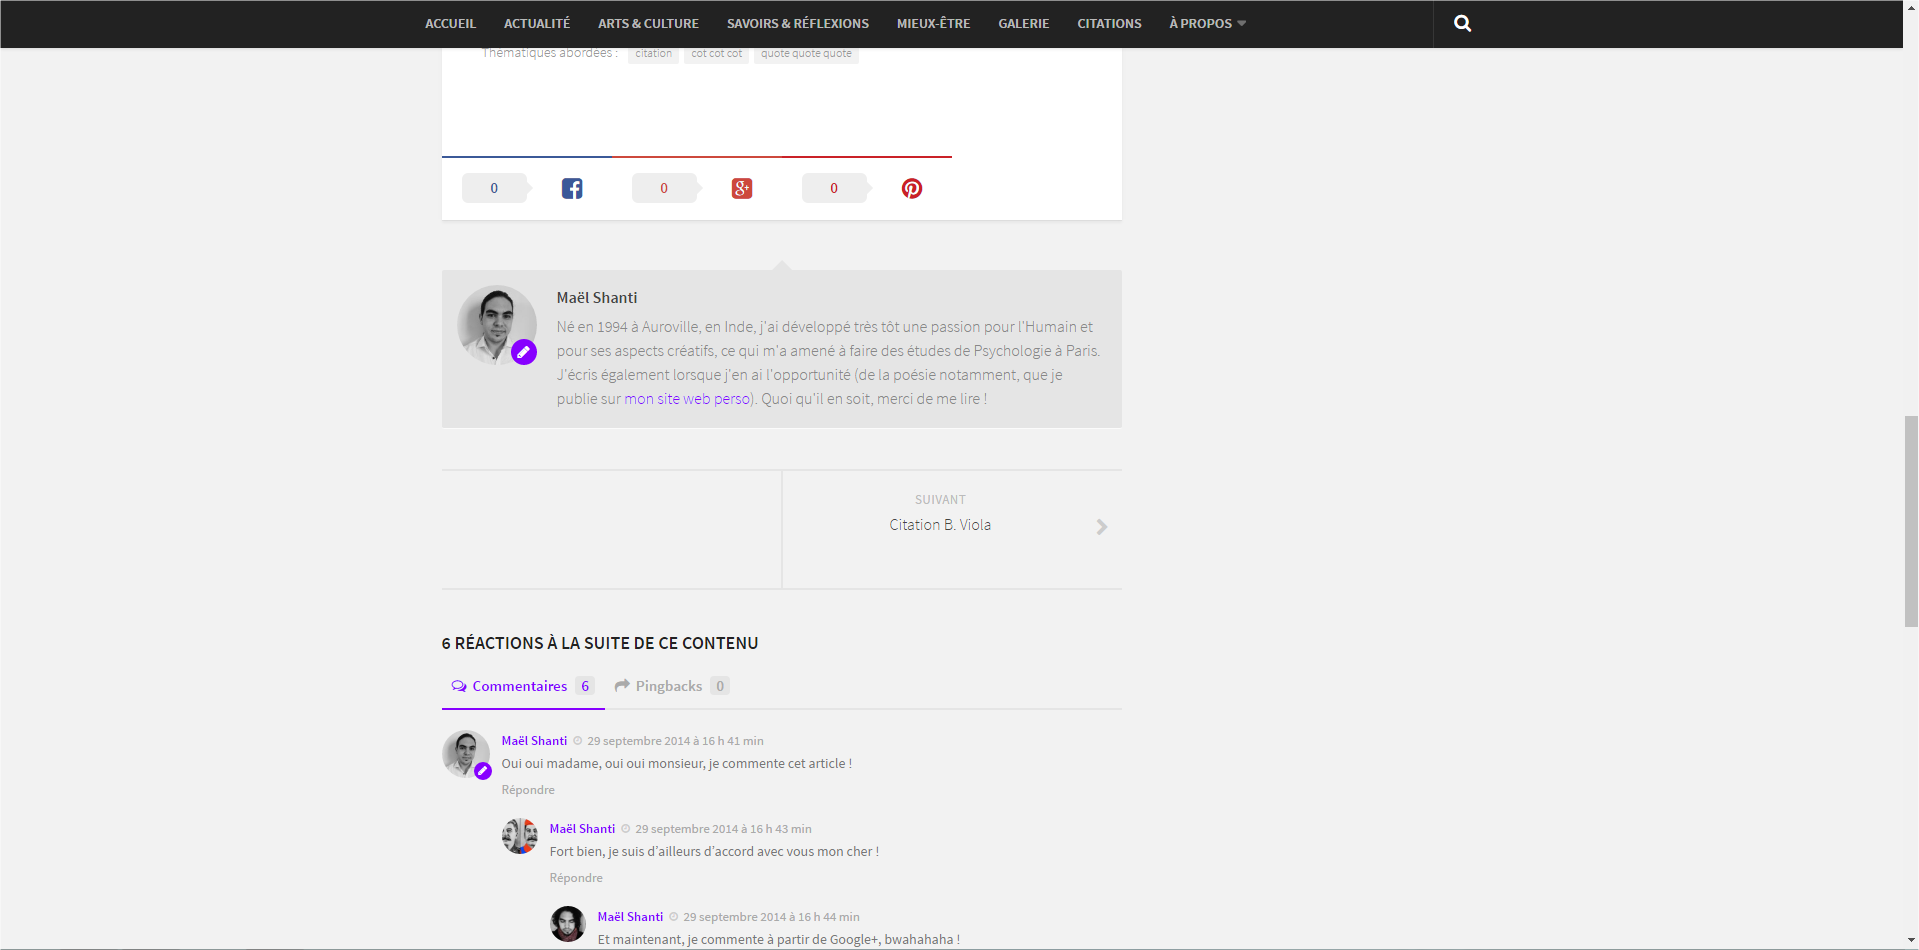This screenshot has width=1919, height=950.
Task: Reply to the 'Oui oui madame' comment
Action: pos(528,790)
